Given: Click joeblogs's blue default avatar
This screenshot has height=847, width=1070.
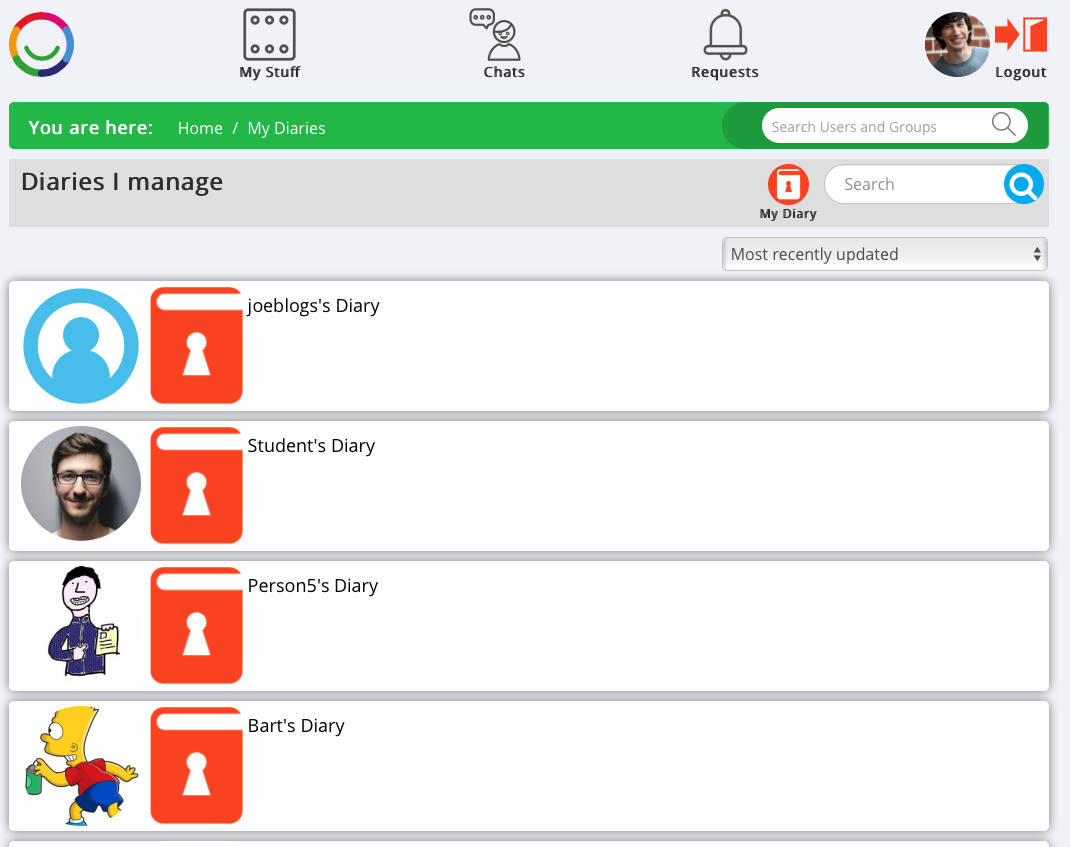Looking at the screenshot, I should click(81, 346).
